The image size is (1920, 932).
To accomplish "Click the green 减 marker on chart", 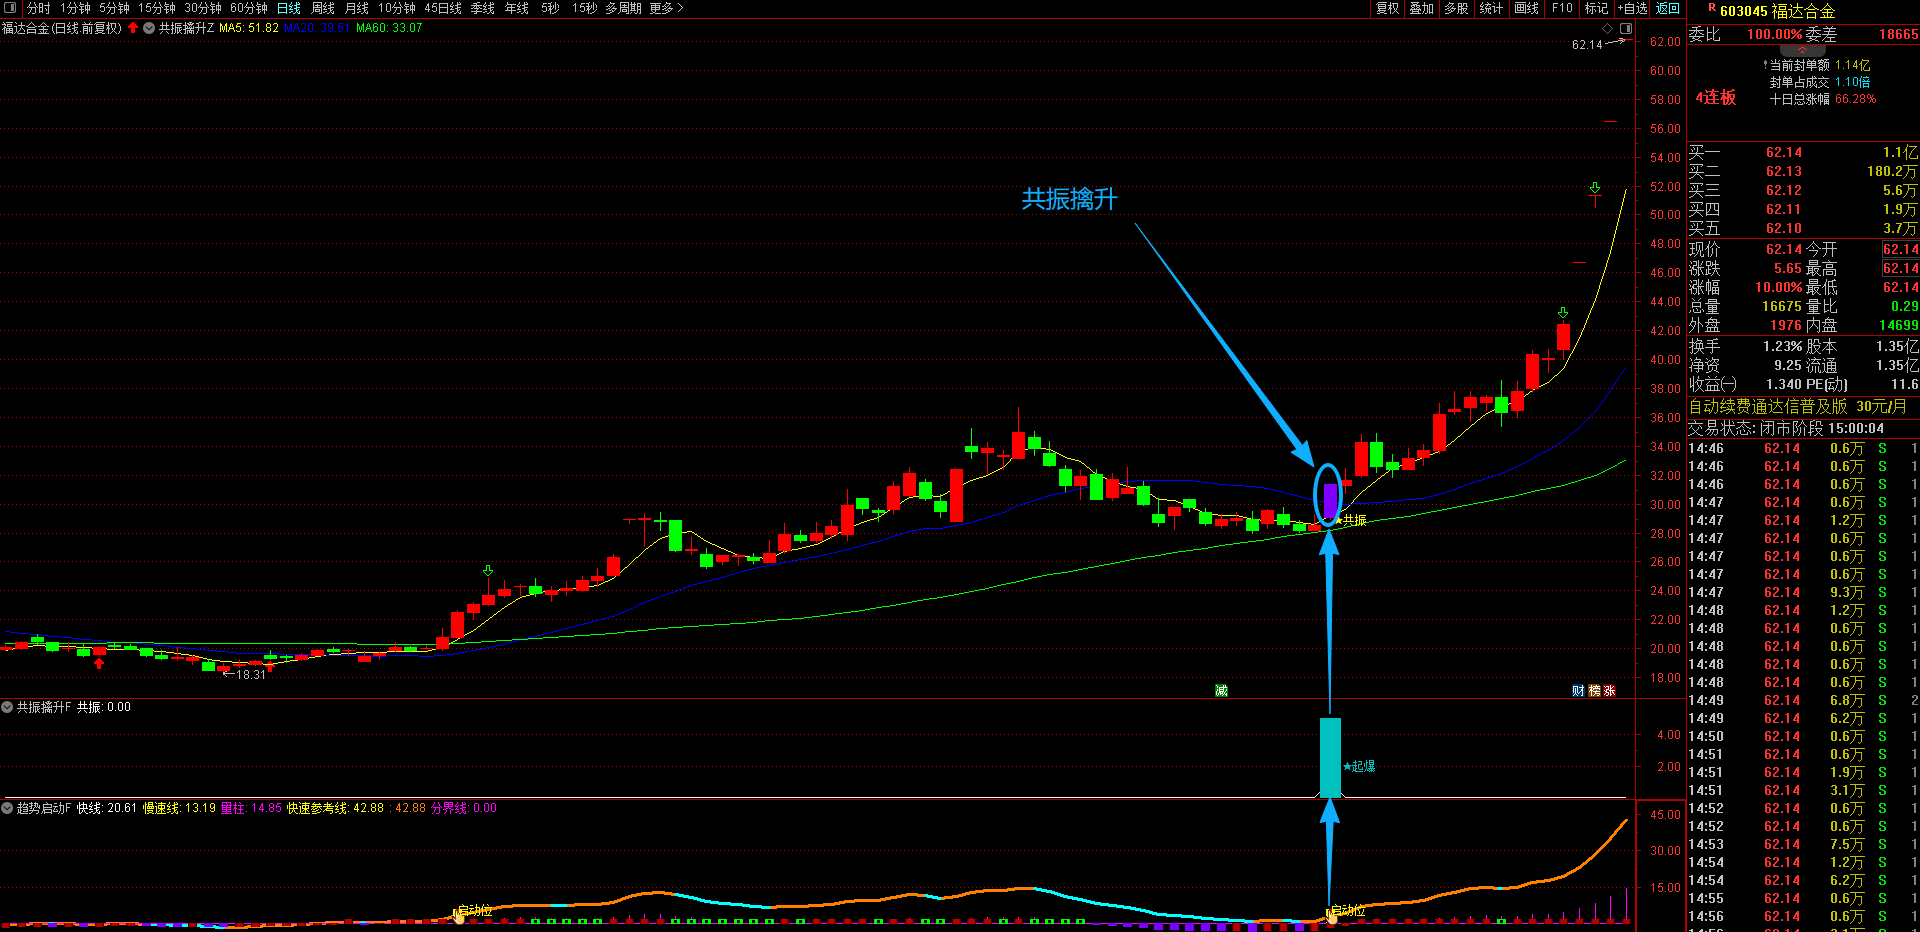I will point(1221,691).
